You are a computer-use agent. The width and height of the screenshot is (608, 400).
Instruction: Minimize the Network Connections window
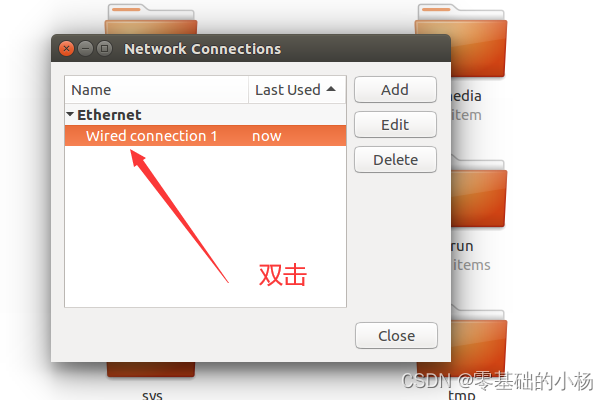pos(85,48)
